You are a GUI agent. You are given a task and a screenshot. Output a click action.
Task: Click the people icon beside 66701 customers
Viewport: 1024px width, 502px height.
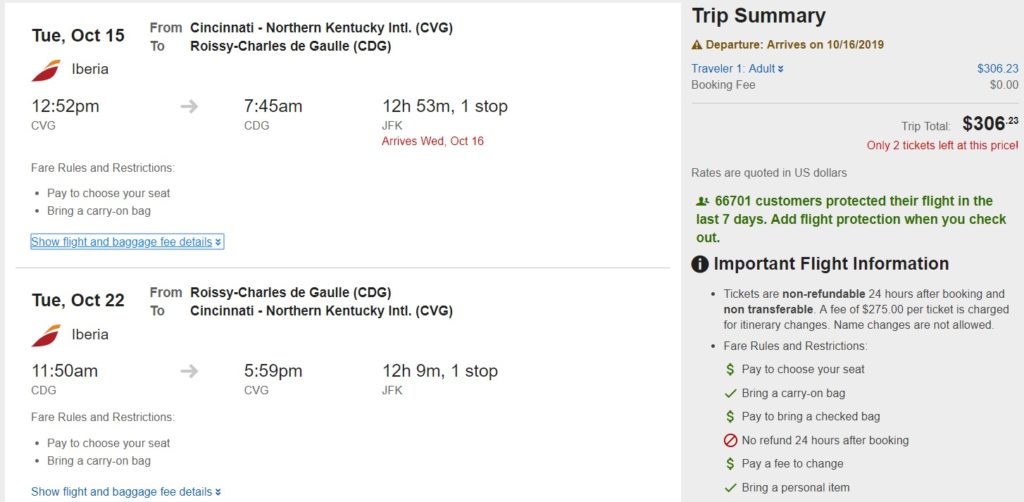(x=702, y=201)
